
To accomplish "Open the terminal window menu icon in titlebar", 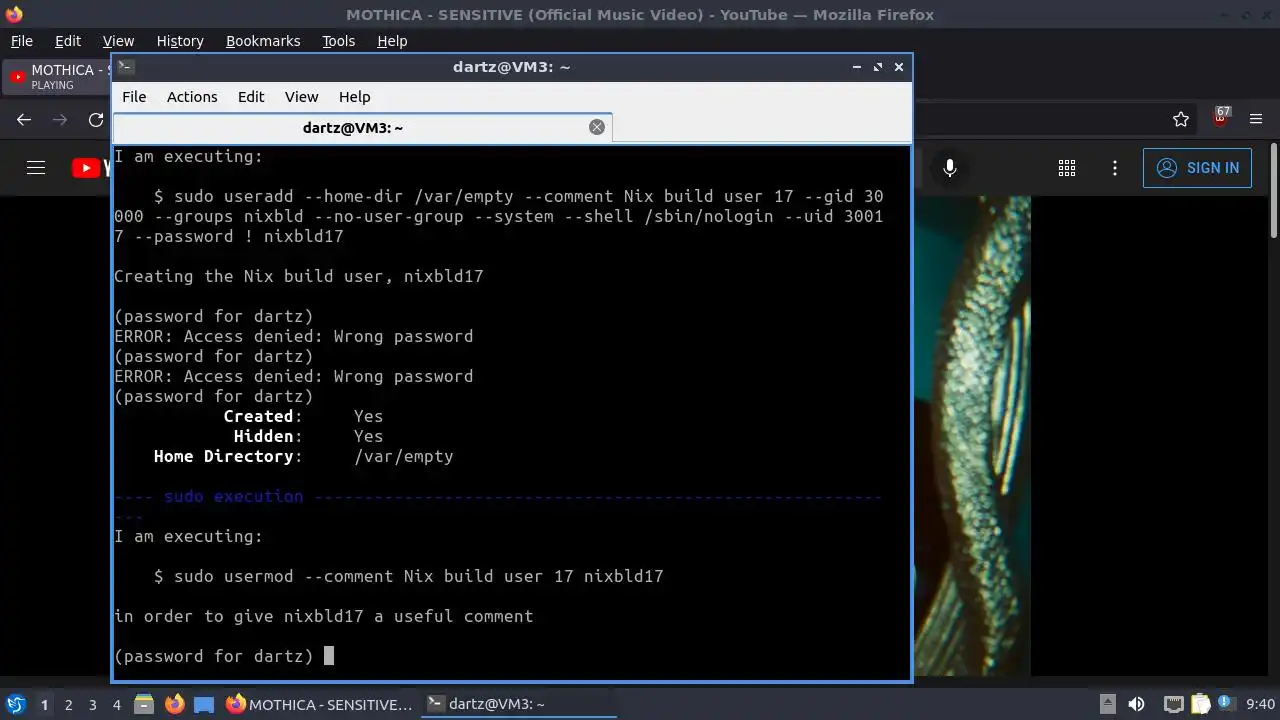I will (125, 67).
